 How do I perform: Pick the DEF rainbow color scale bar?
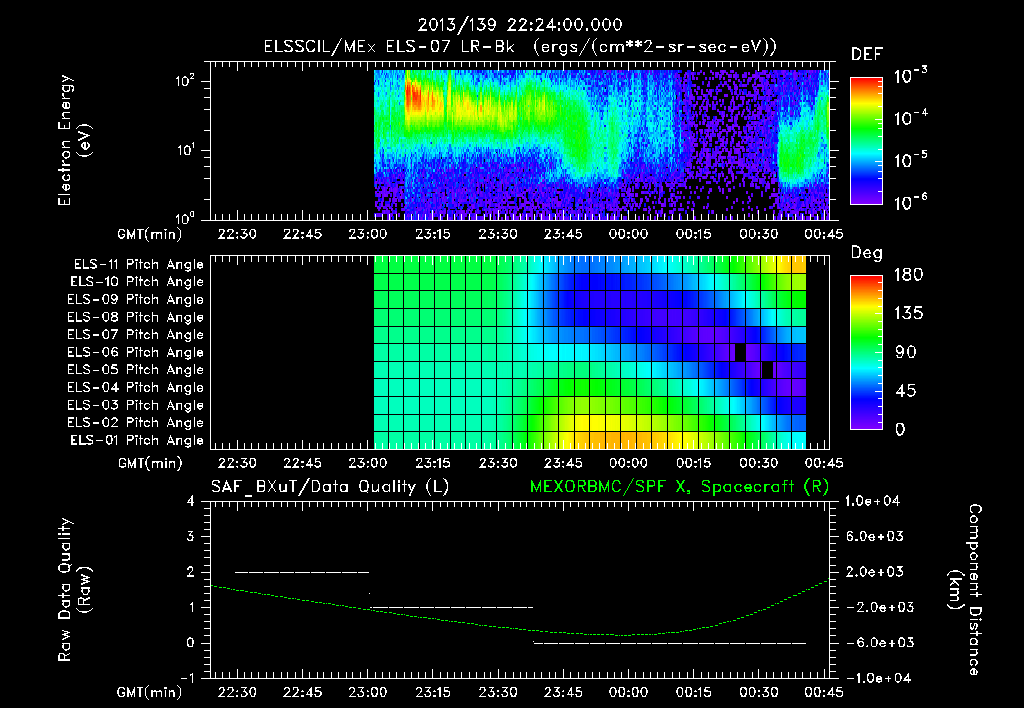coord(866,141)
